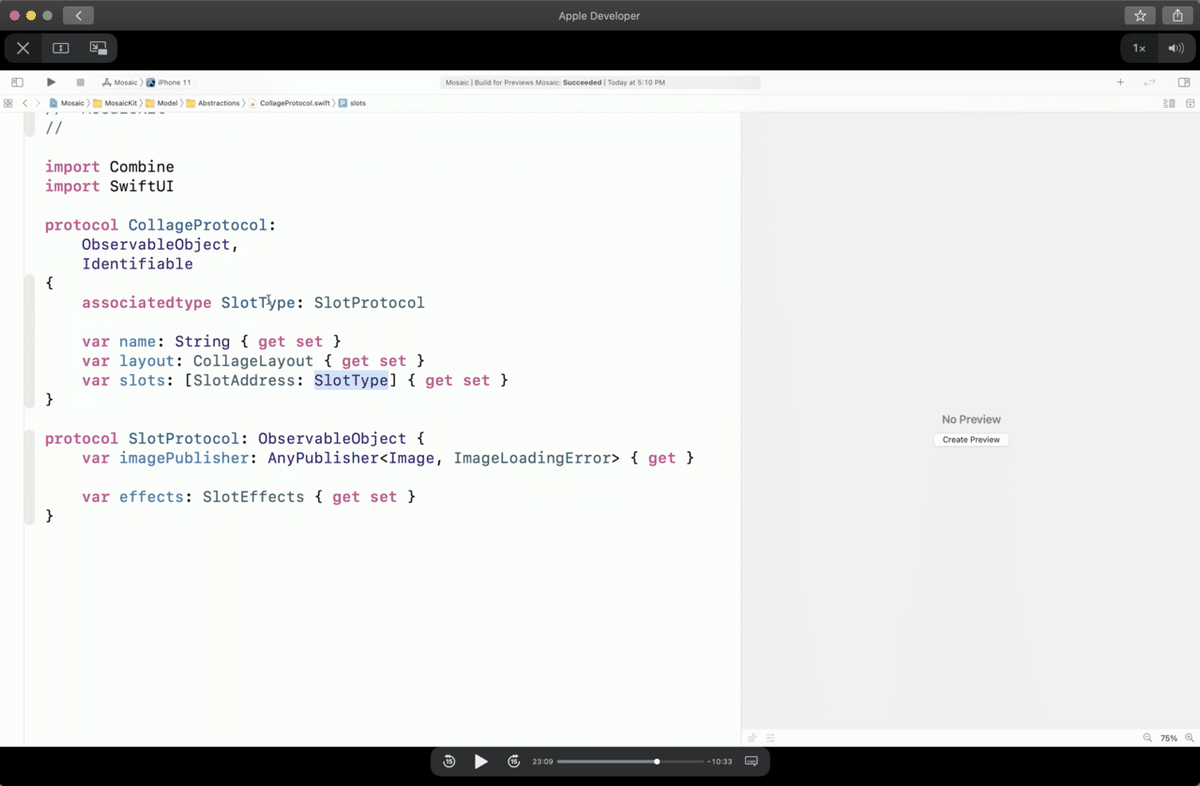The image size is (1200, 786).
Task: Change 1× playback speed
Action: coord(1139,48)
